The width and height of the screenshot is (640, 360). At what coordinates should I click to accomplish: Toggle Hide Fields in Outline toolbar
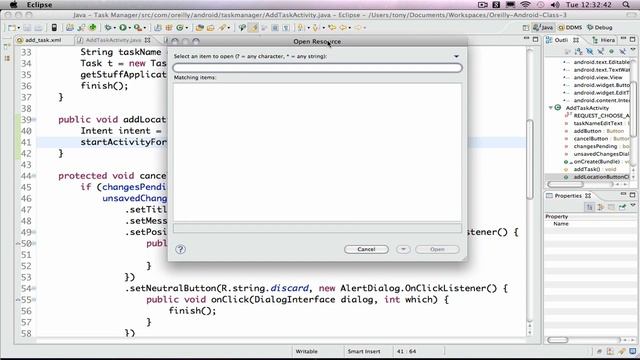coord(589,51)
